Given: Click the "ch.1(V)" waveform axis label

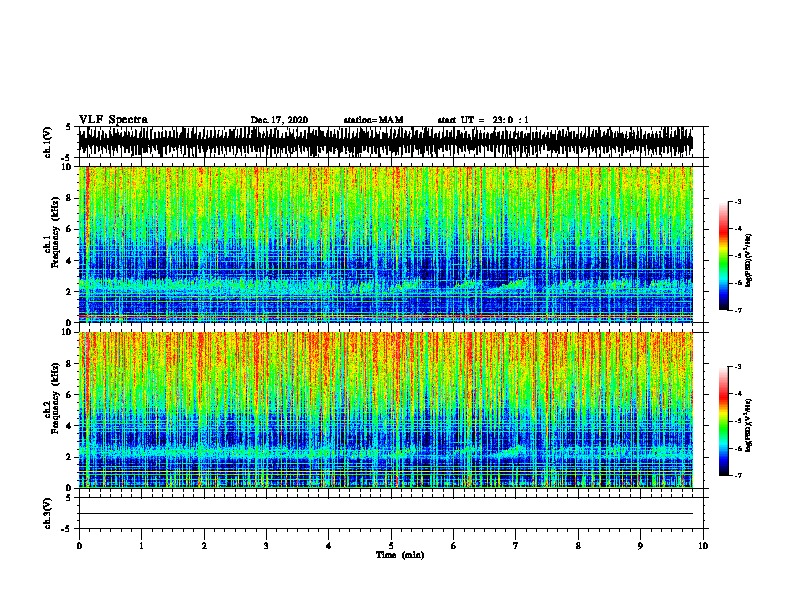Looking at the screenshot, I should tap(48, 142).
